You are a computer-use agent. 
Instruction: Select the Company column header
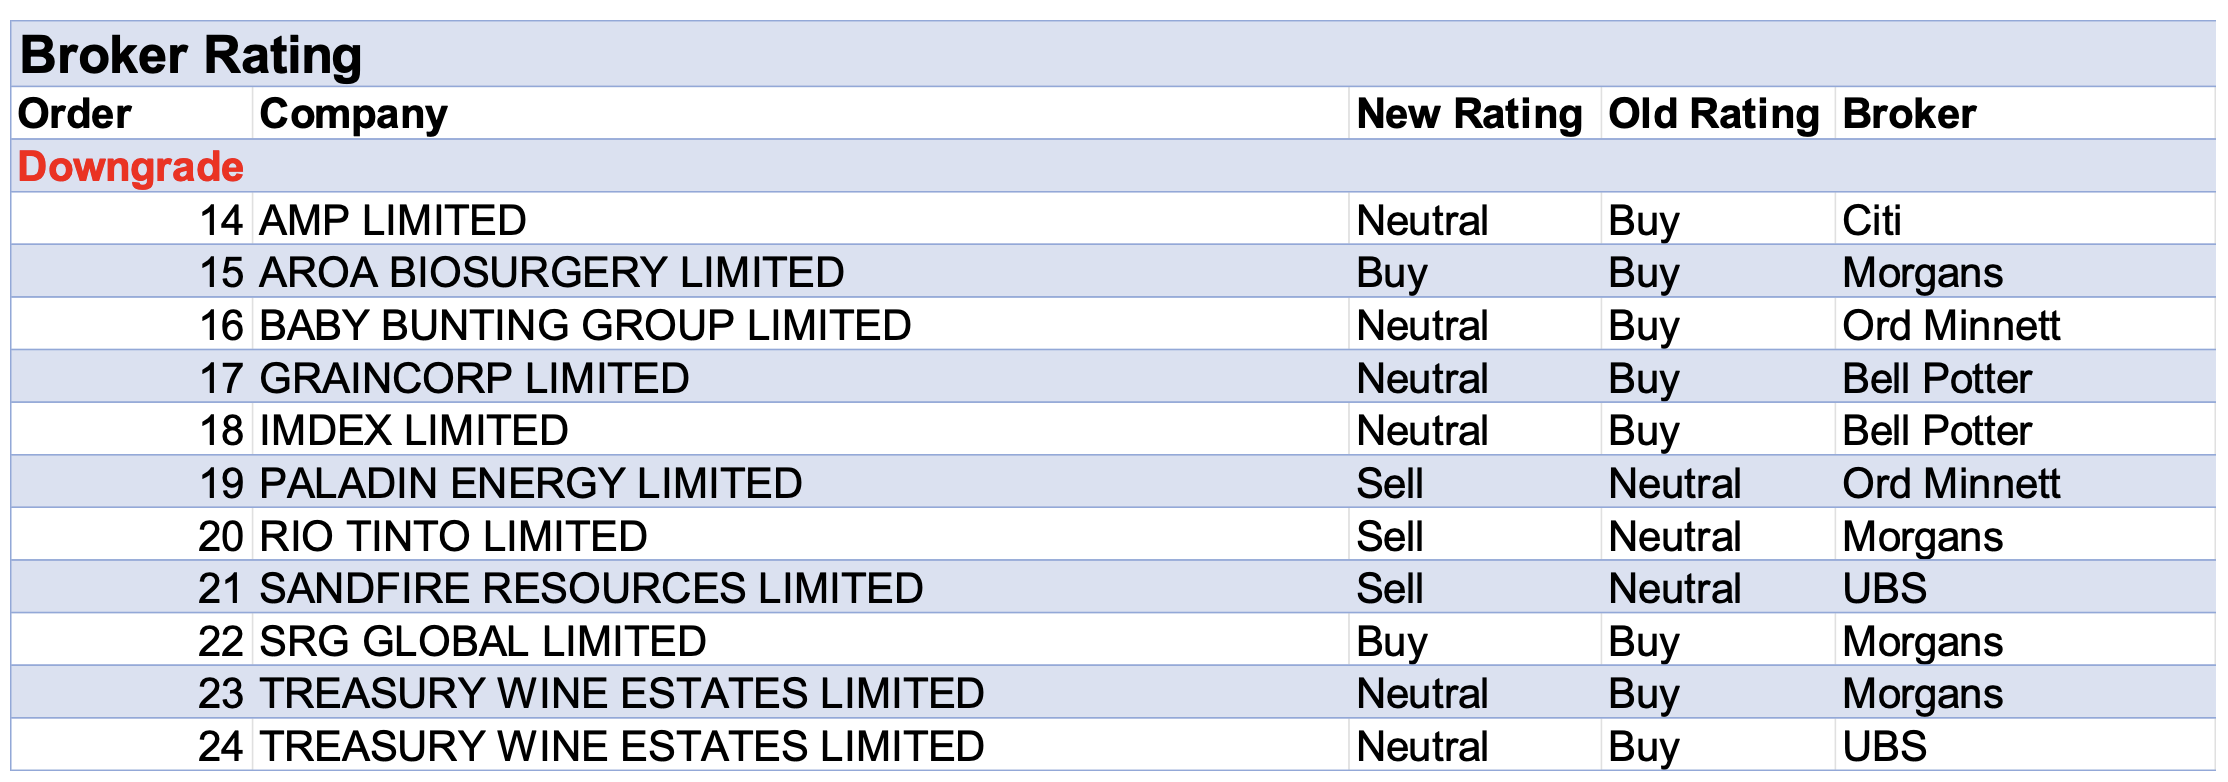click(353, 114)
